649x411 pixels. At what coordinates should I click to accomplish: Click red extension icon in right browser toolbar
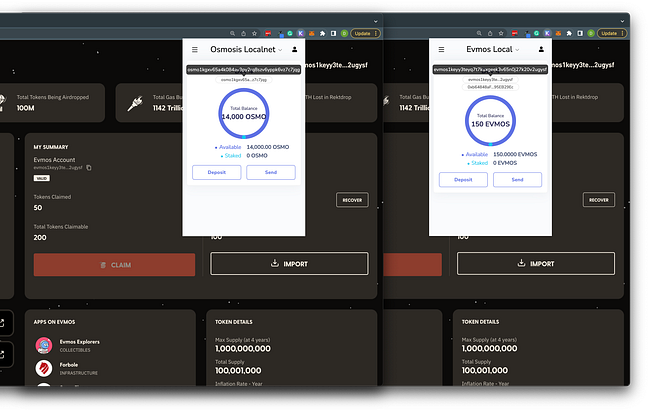514,33
